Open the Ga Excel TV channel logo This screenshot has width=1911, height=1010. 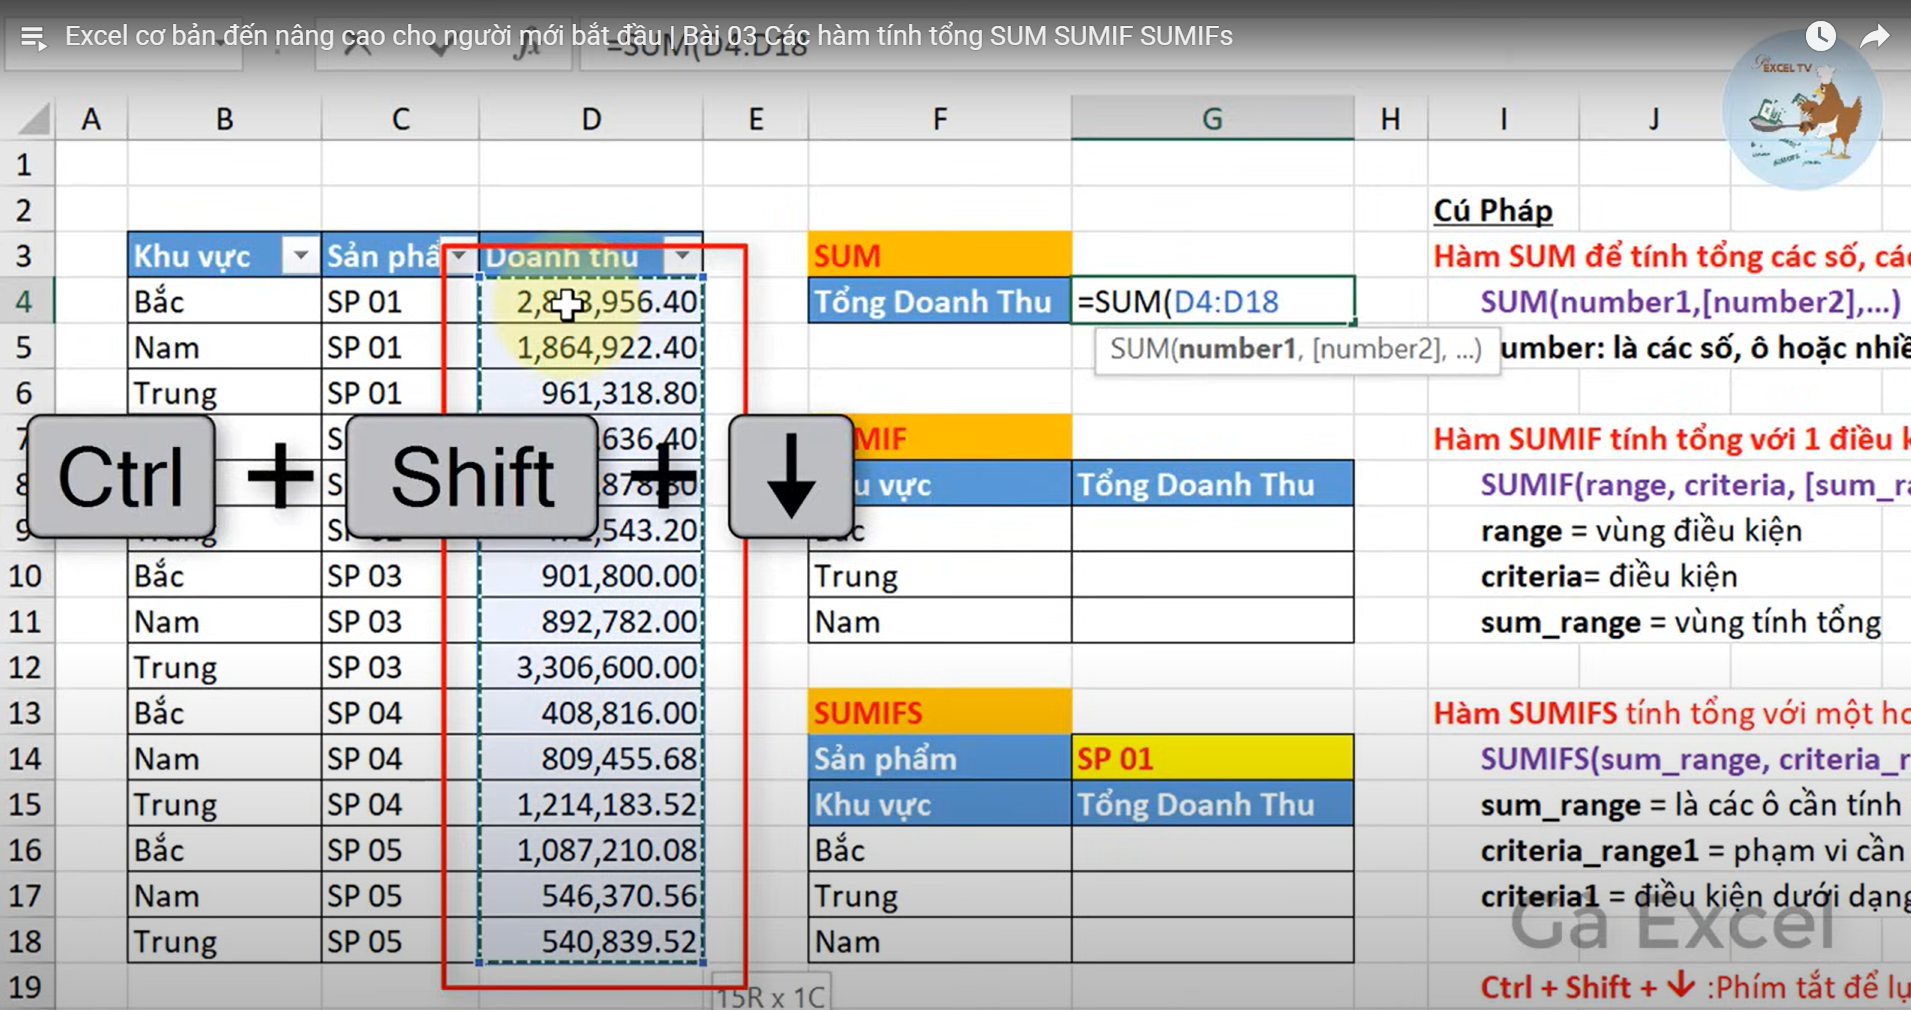point(1802,111)
